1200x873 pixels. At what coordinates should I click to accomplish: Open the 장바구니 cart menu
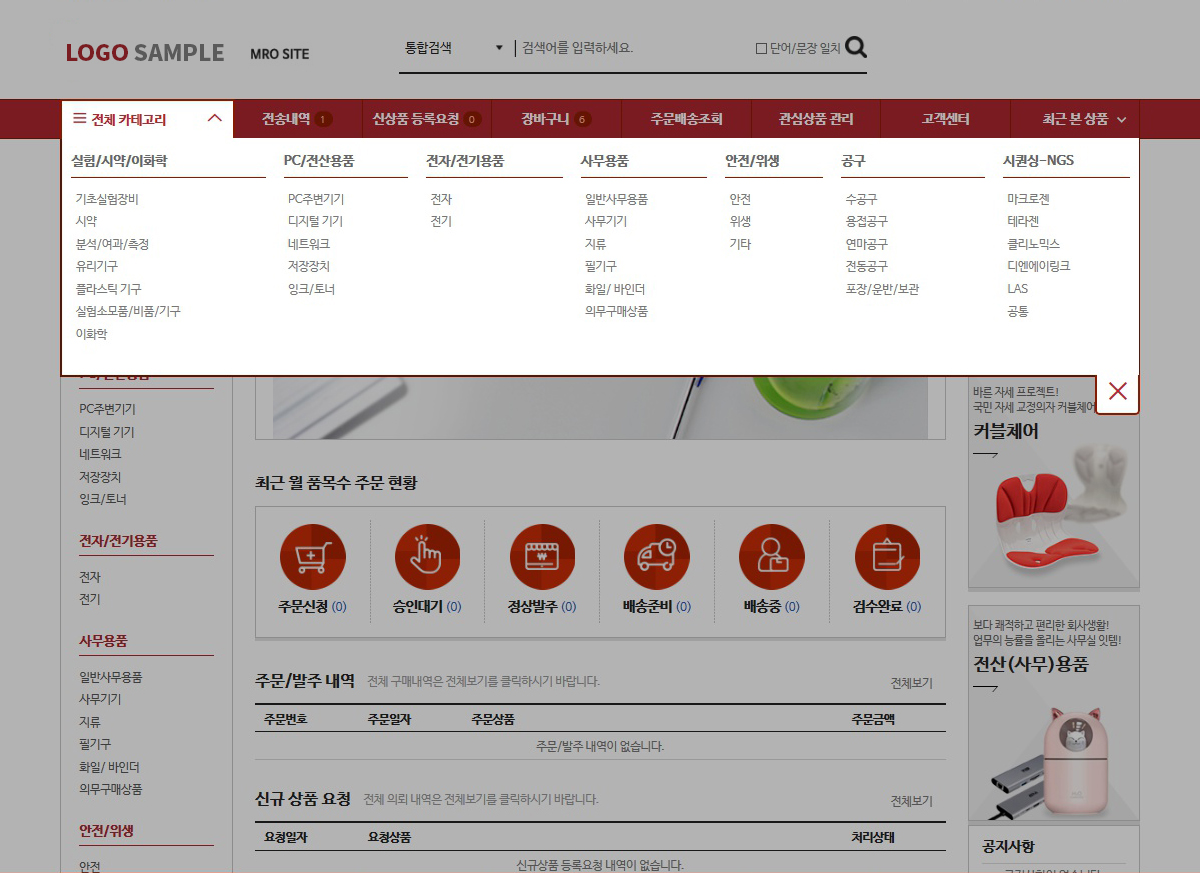548,117
